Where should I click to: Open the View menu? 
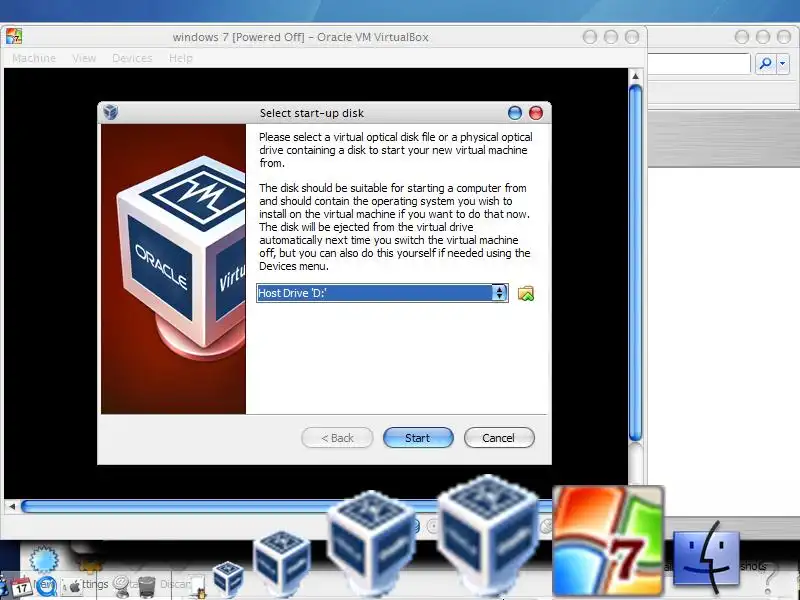[x=84, y=58]
